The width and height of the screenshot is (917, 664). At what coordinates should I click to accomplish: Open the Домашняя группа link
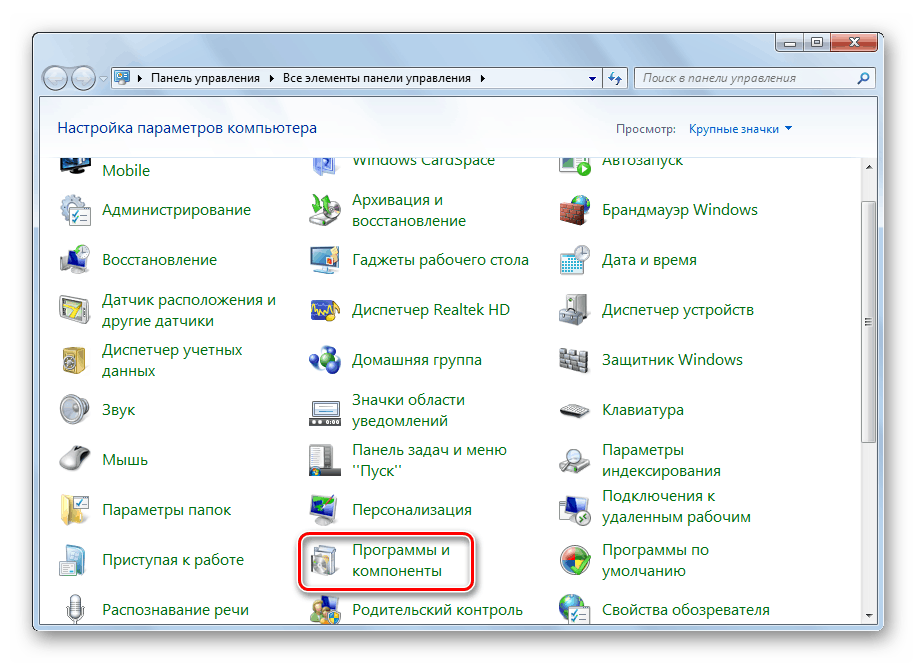tap(417, 360)
